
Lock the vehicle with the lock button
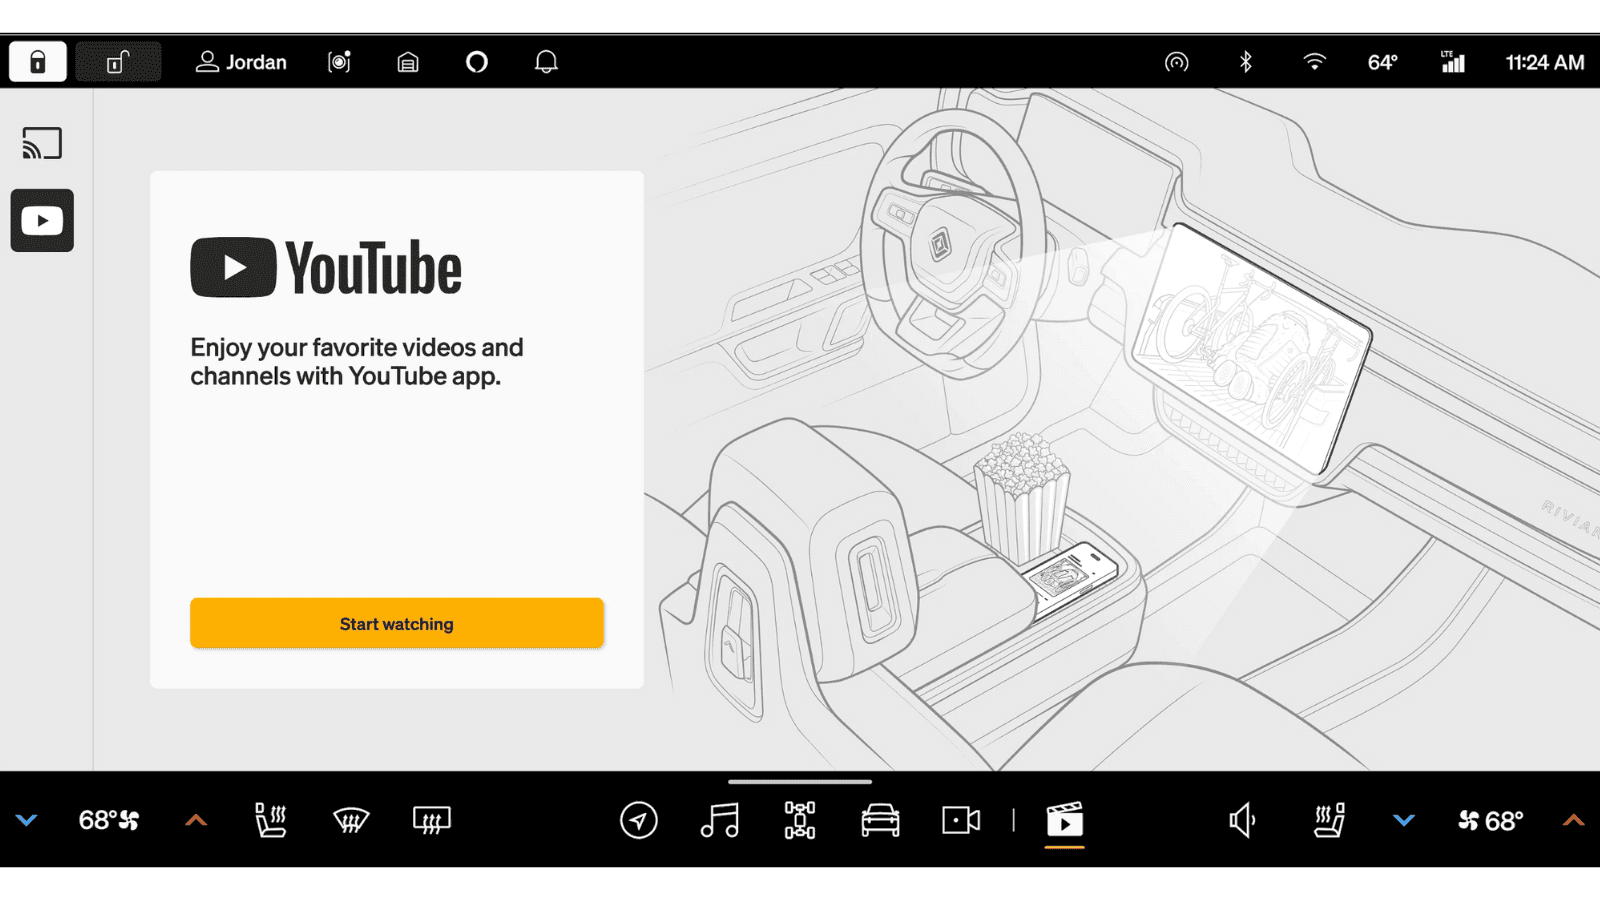[38, 62]
